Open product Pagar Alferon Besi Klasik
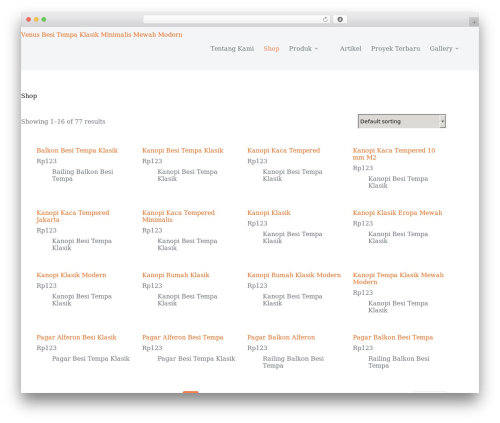Screen dimensions: 500x423 pos(77,337)
